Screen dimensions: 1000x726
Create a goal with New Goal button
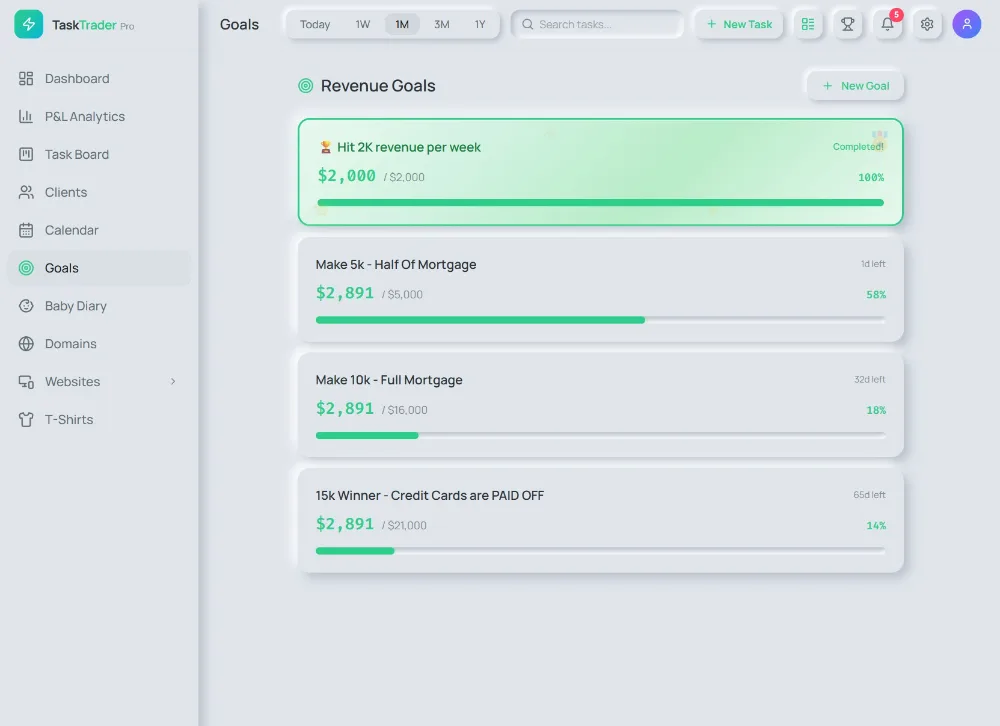pos(855,86)
